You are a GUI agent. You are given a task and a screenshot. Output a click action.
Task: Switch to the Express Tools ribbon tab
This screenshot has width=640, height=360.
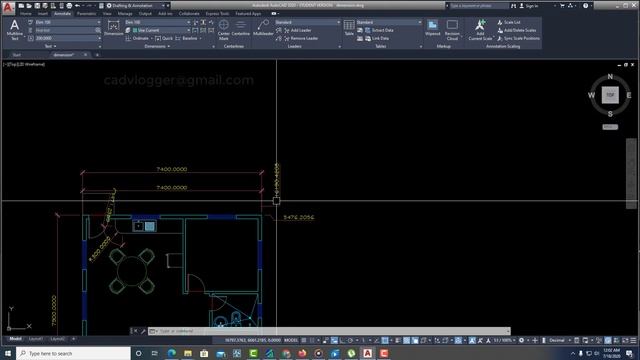point(217,13)
